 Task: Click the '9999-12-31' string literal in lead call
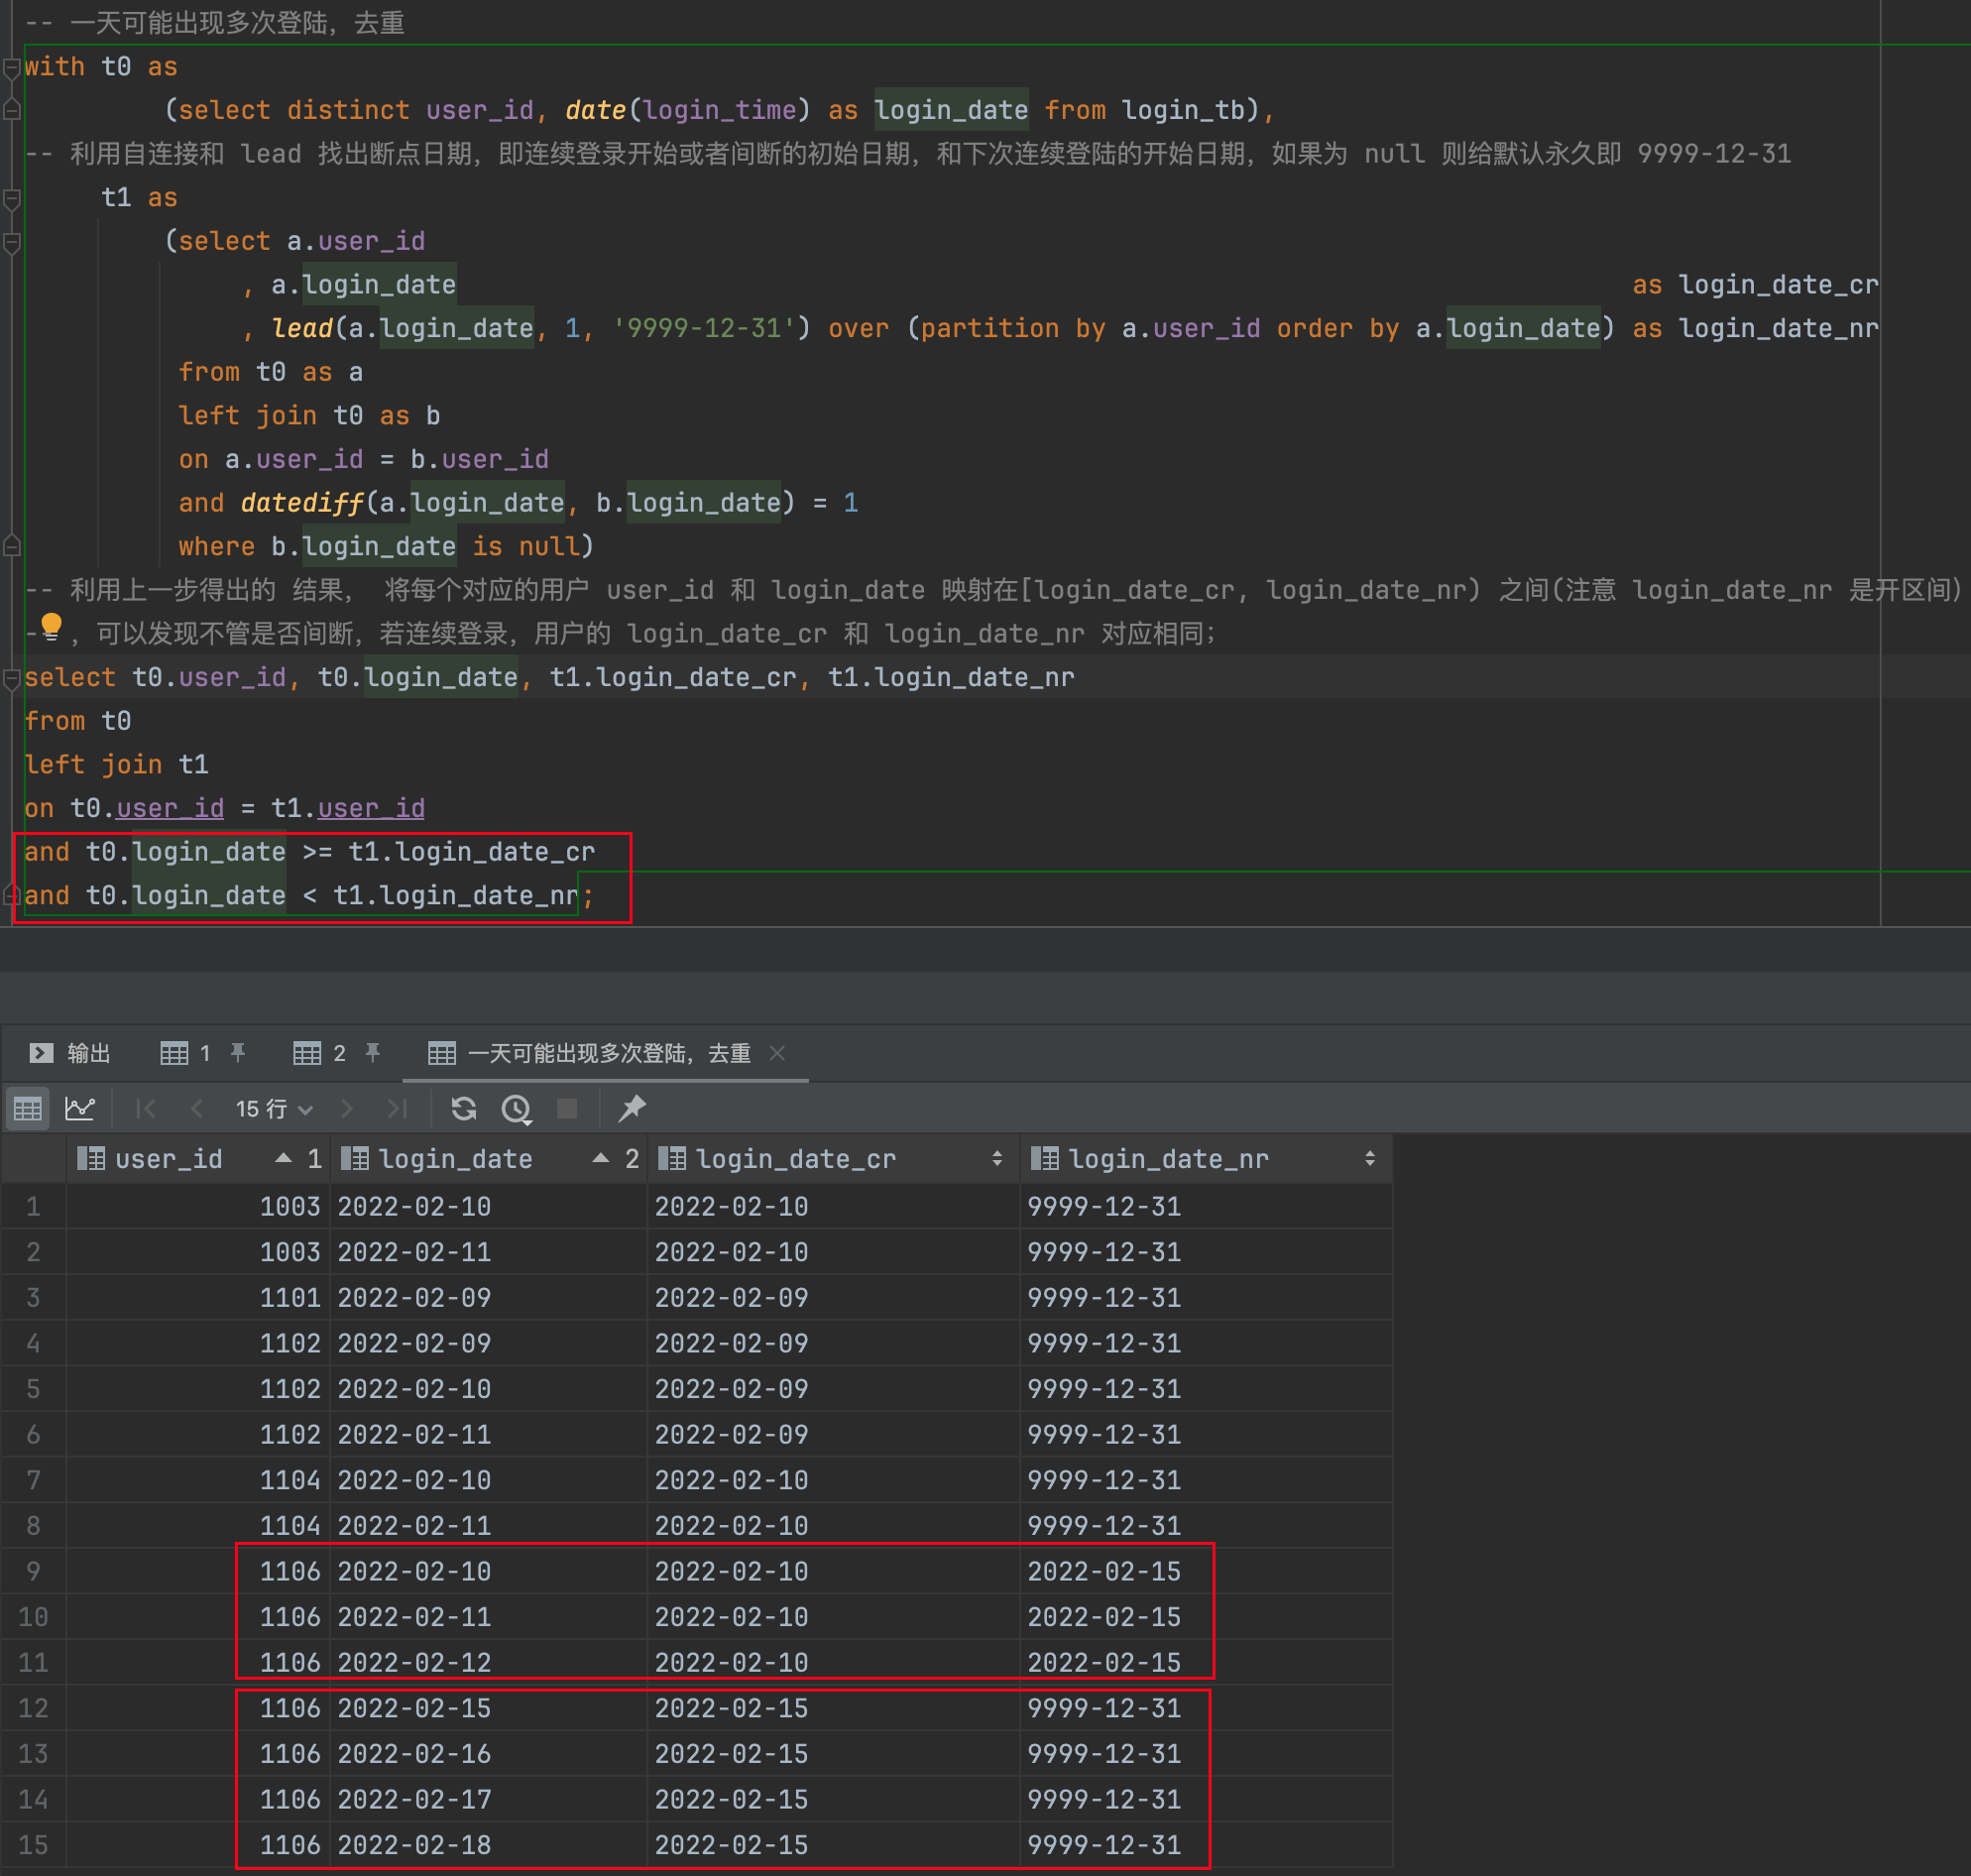coord(704,329)
